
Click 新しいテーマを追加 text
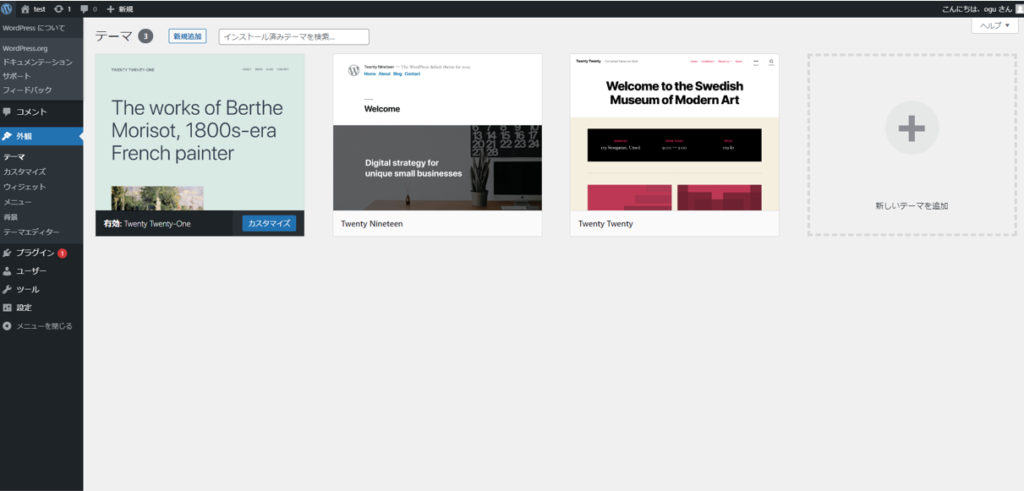(x=912, y=206)
